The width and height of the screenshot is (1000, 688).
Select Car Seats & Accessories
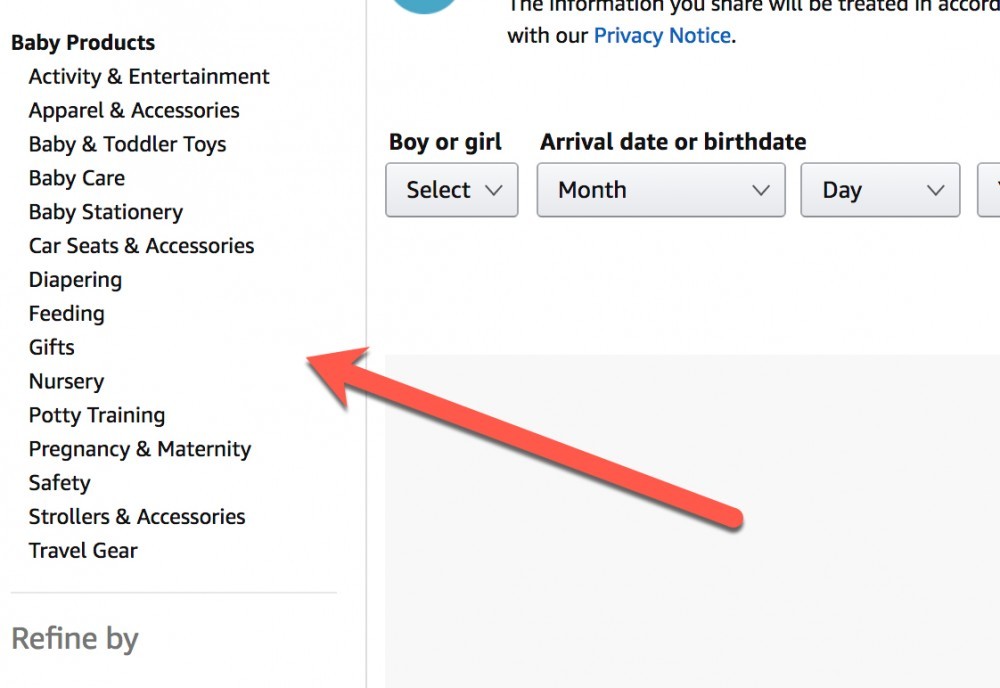141,246
